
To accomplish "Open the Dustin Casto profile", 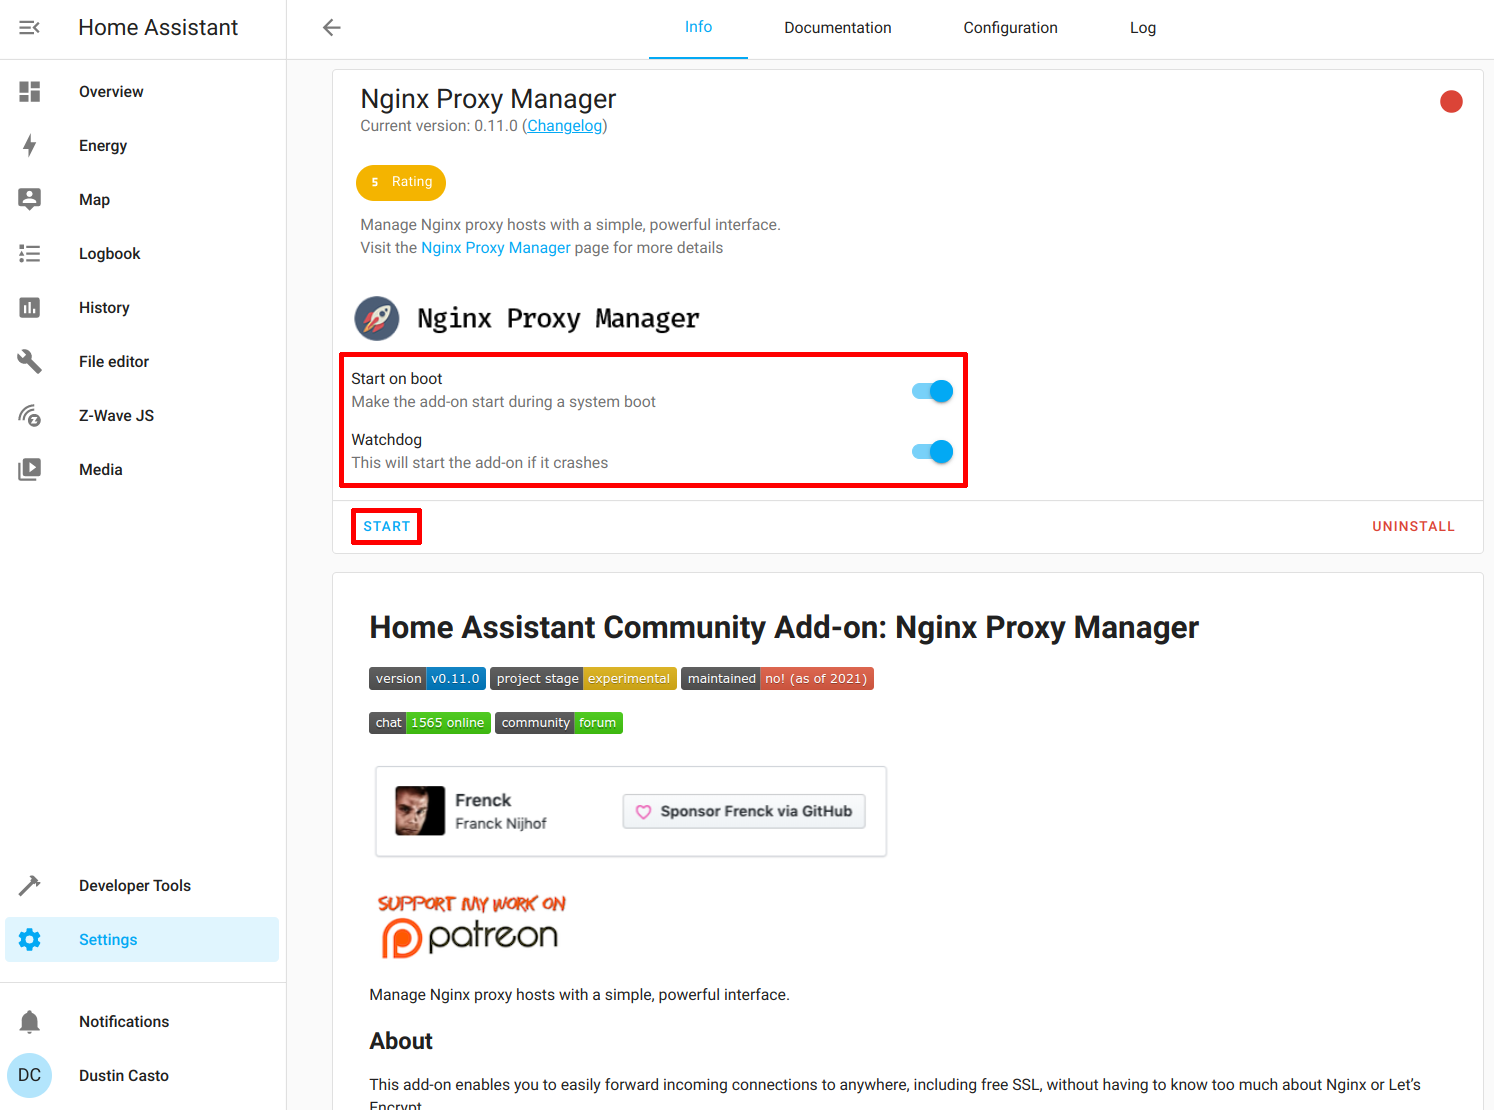I will coord(142,1076).
